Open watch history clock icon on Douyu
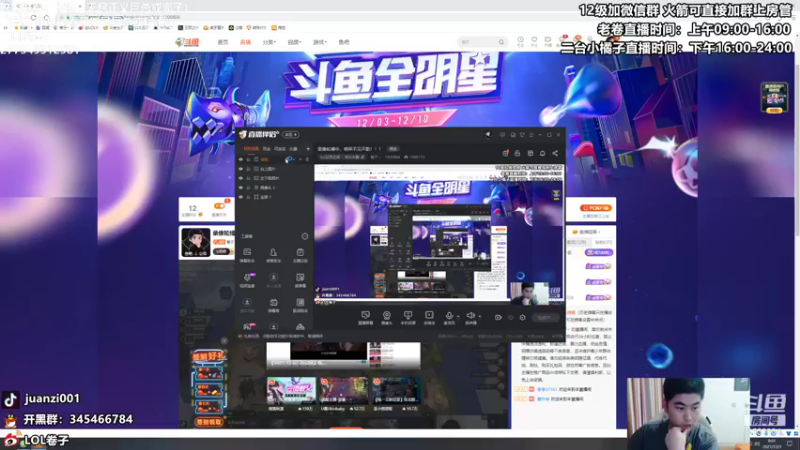This screenshot has height=450, width=800. point(520,41)
